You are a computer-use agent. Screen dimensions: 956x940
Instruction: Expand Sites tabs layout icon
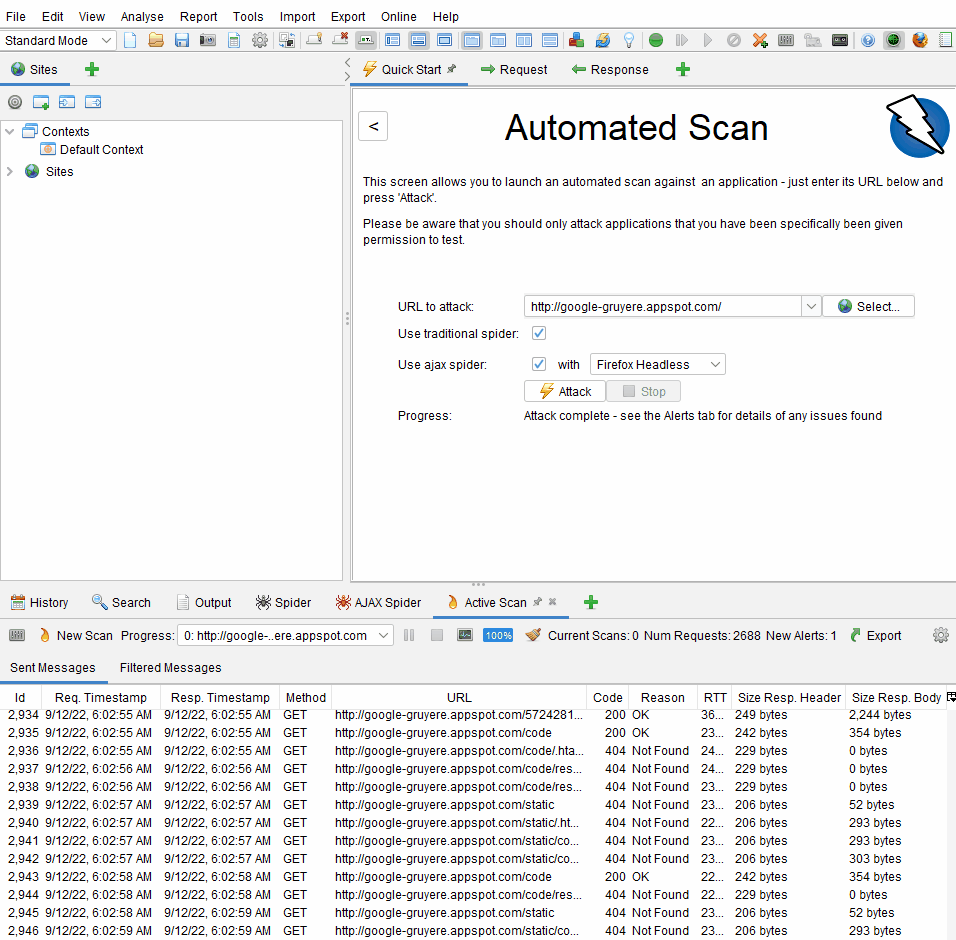(x=393, y=40)
